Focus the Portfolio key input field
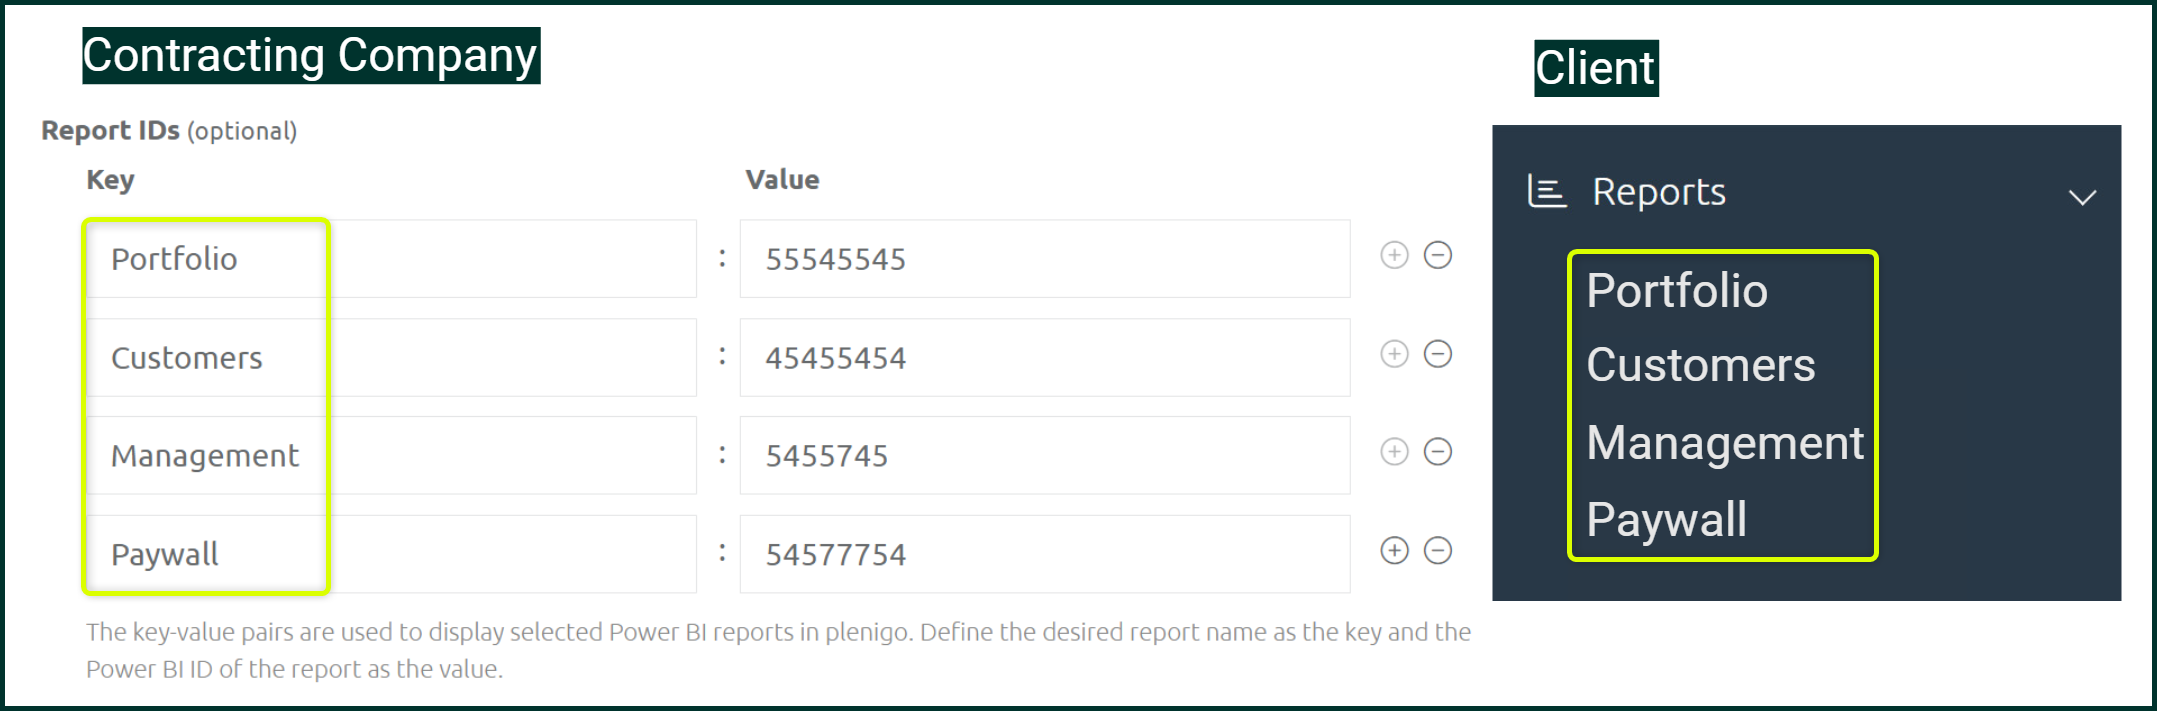 point(391,259)
